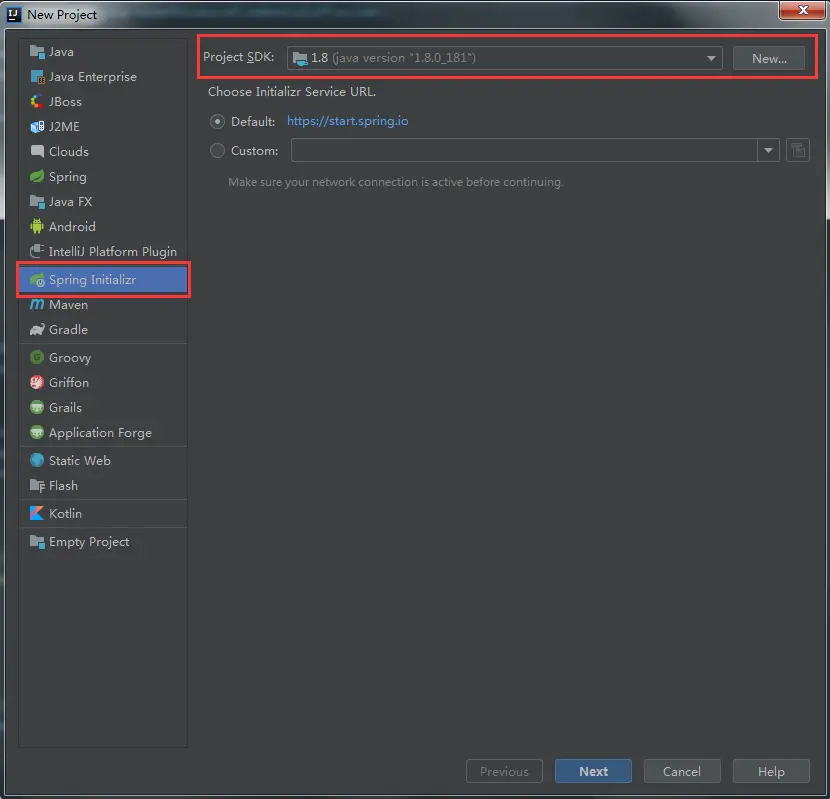The width and height of the screenshot is (830, 799).
Task: Choose Java in the project type list
Action: coord(103,52)
